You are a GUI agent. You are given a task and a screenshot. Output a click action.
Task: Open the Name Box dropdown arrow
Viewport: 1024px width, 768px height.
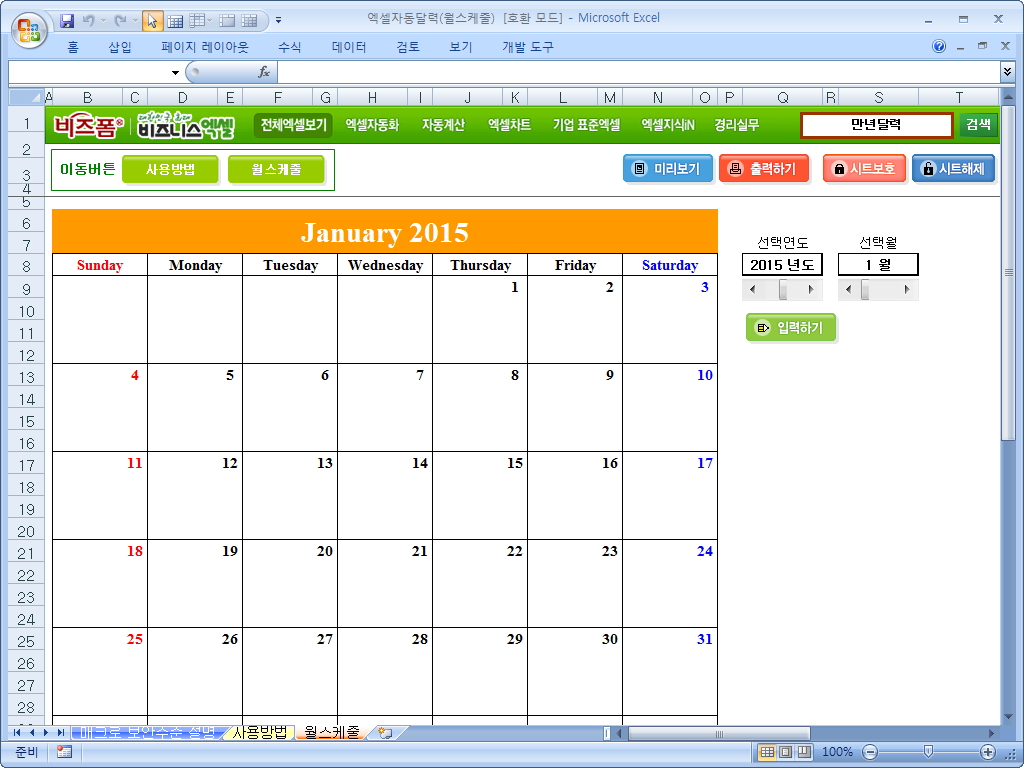coord(175,72)
